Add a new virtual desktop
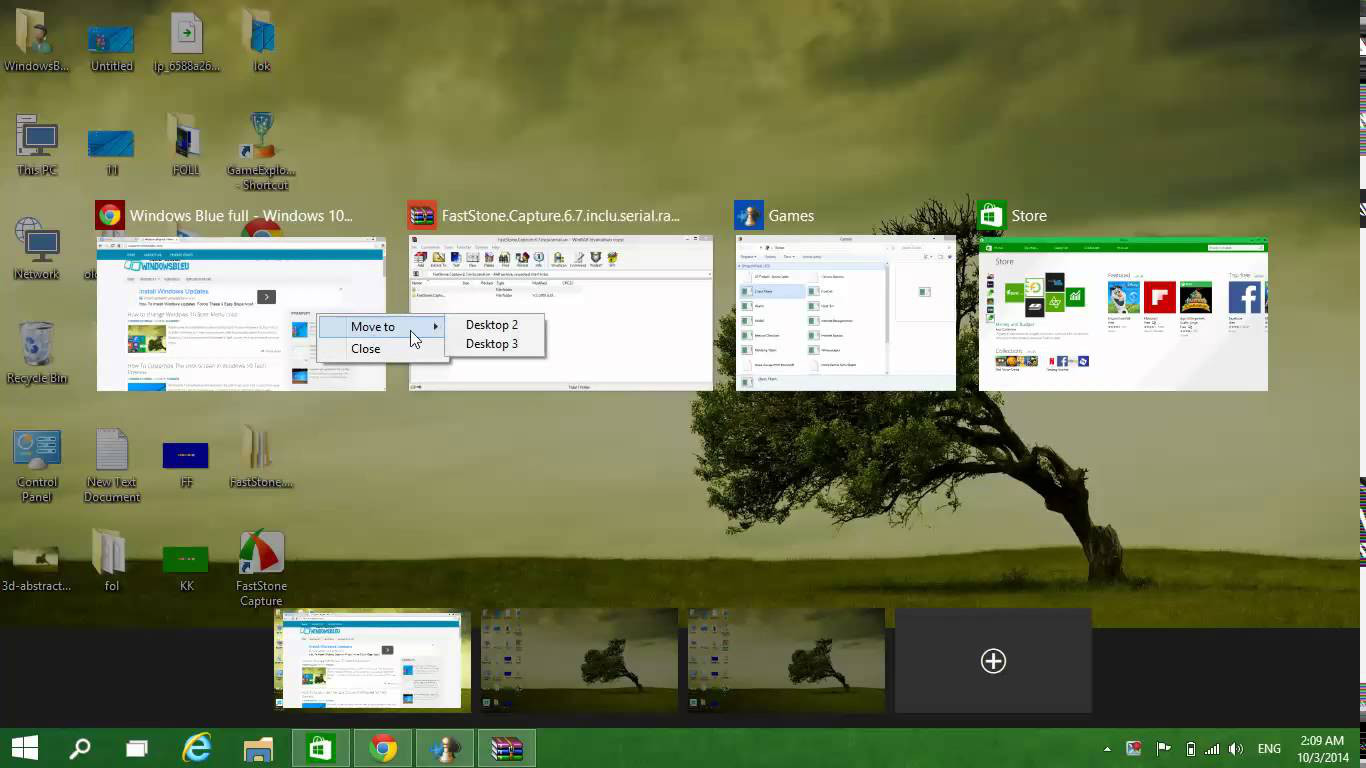The image size is (1366, 768). (993, 661)
